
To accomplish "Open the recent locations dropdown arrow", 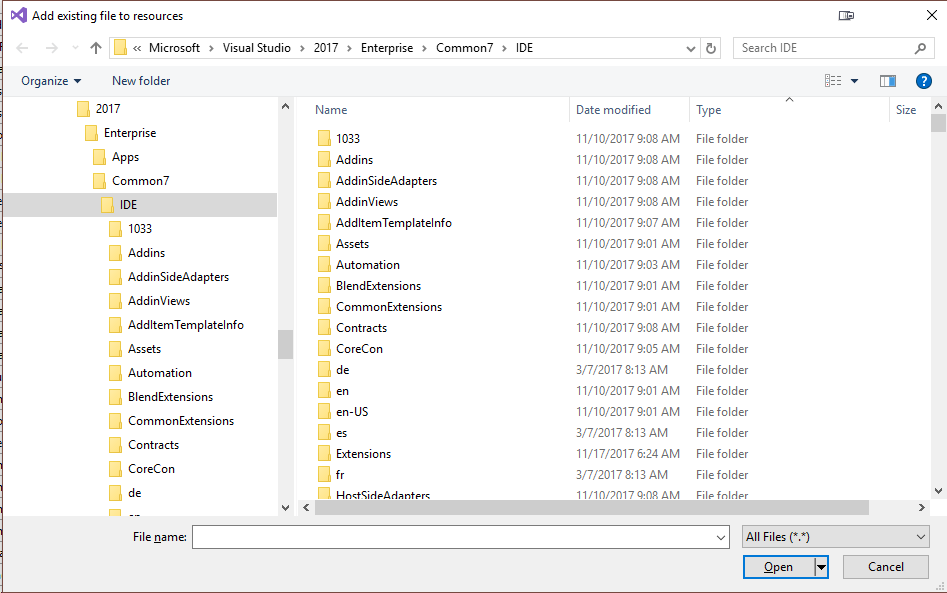I will pos(75,48).
